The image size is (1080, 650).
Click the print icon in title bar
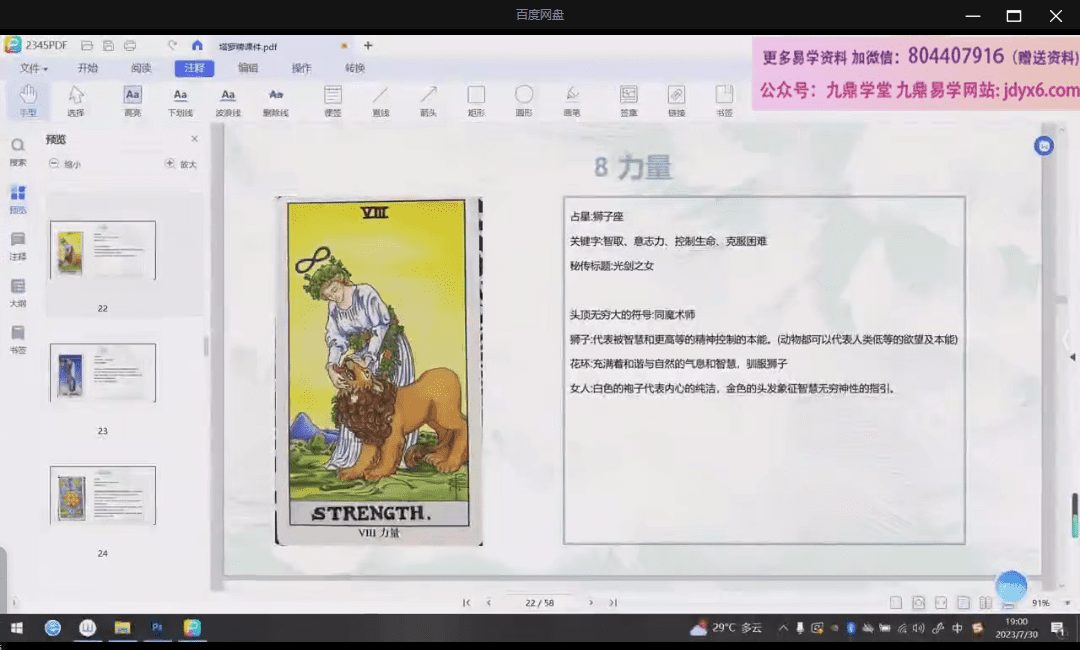pos(129,45)
